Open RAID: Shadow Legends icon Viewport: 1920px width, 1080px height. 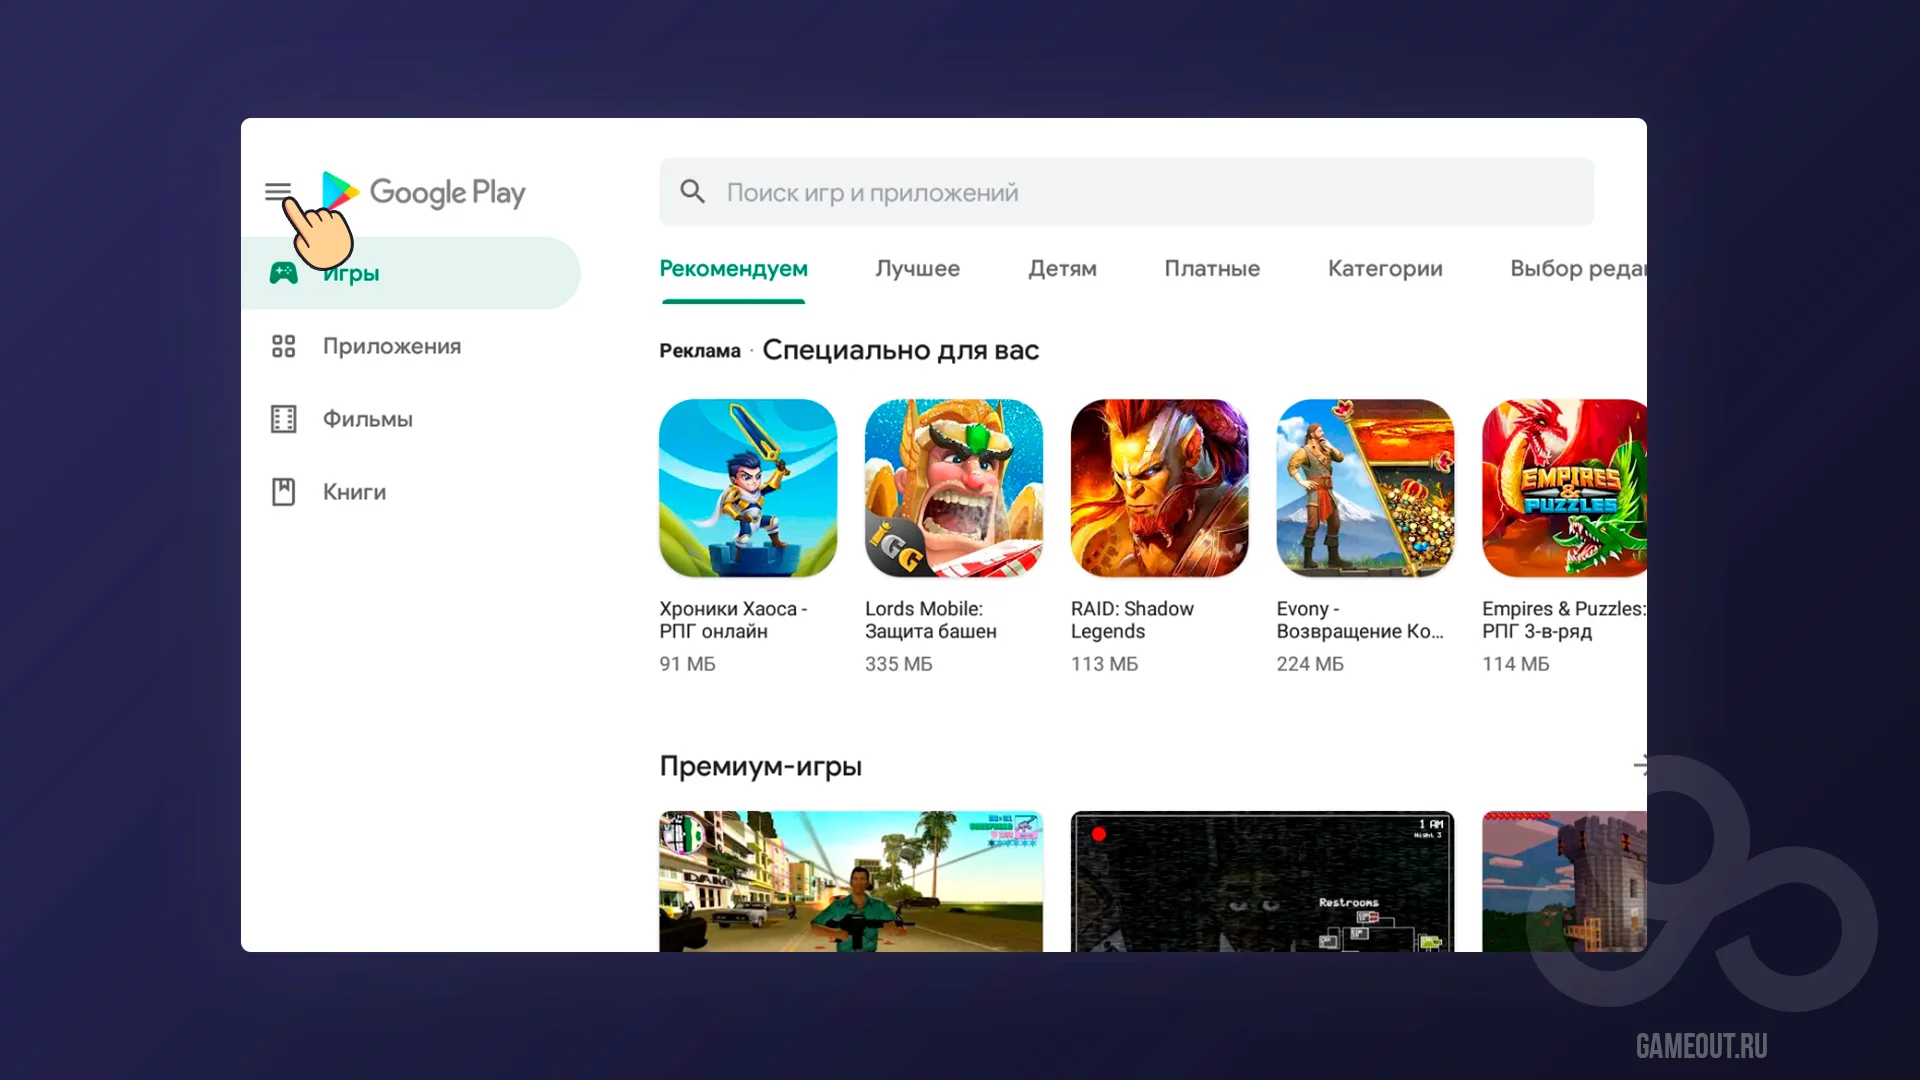click(1159, 488)
